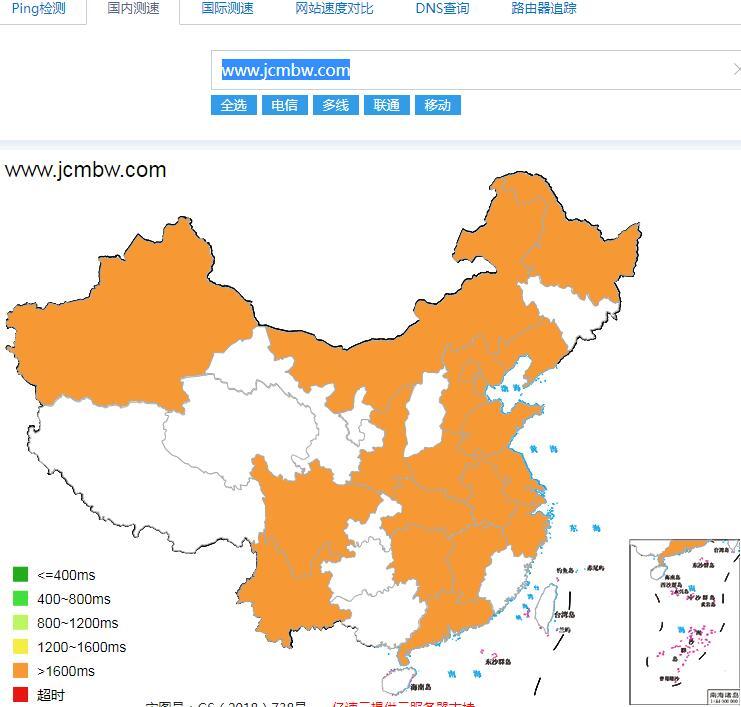Click the <=400ms legend label
Image resolution: width=741 pixels, height=707 pixels.
[66, 575]
